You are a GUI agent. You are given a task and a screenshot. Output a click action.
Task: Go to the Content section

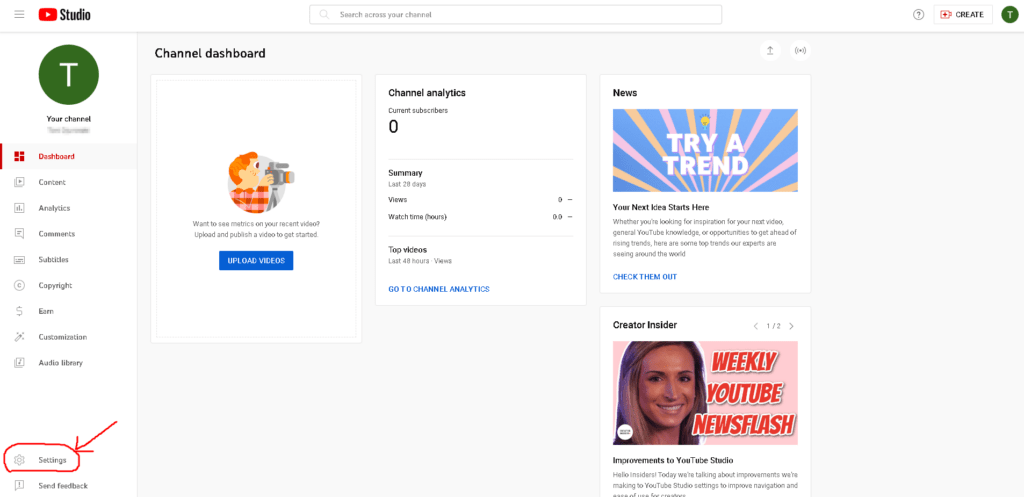coord(52,182)
